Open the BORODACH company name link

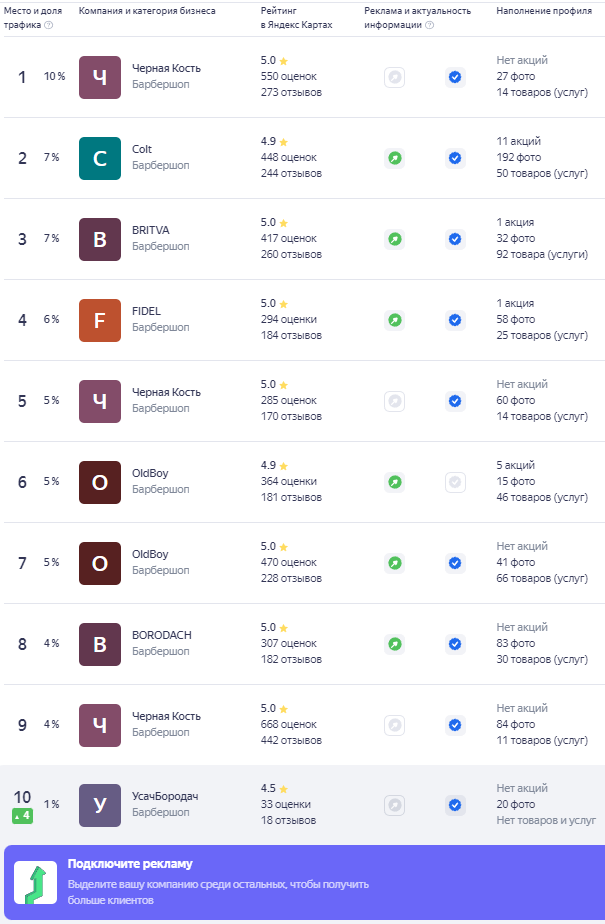coord(162,635)
